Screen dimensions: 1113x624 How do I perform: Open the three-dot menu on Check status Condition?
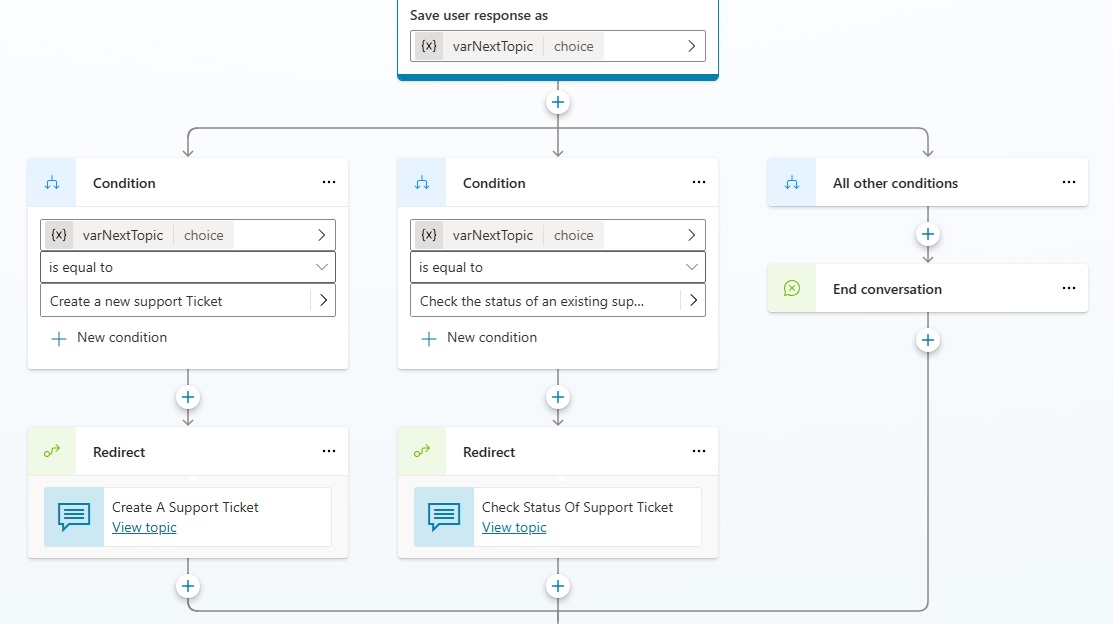point(699,183)
